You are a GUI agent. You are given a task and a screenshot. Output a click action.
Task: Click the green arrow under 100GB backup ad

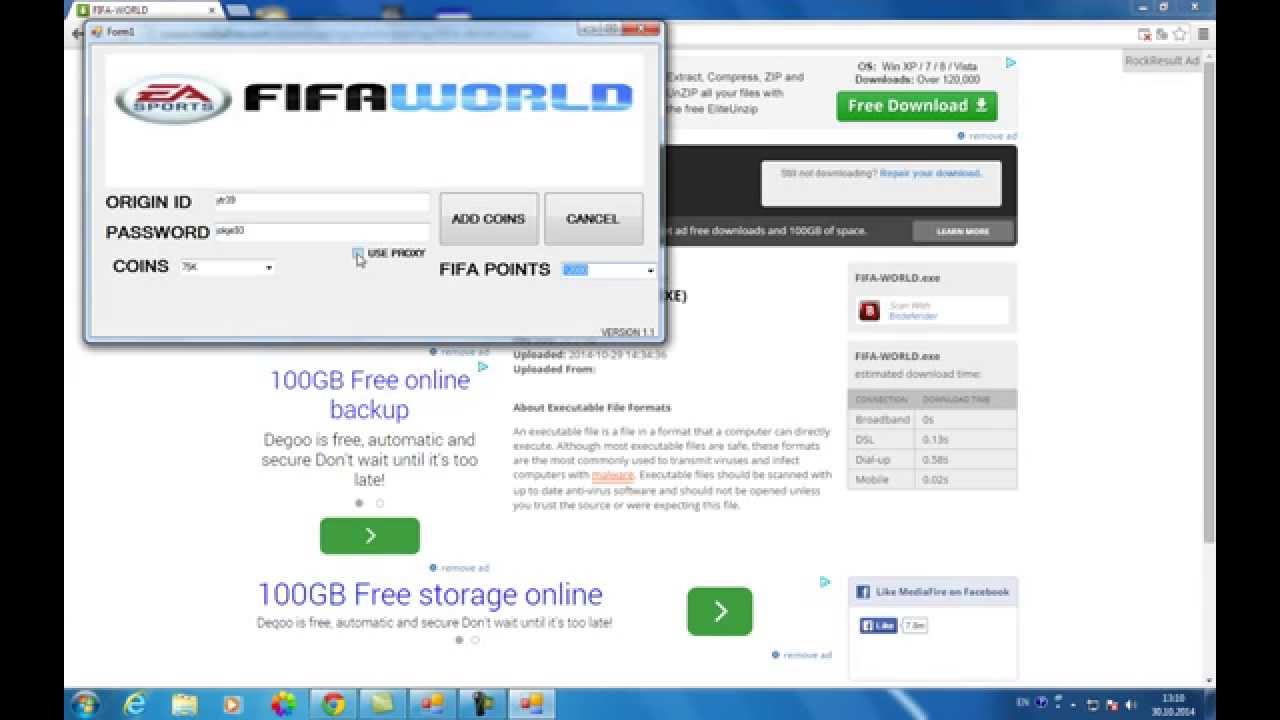(370, 536)
